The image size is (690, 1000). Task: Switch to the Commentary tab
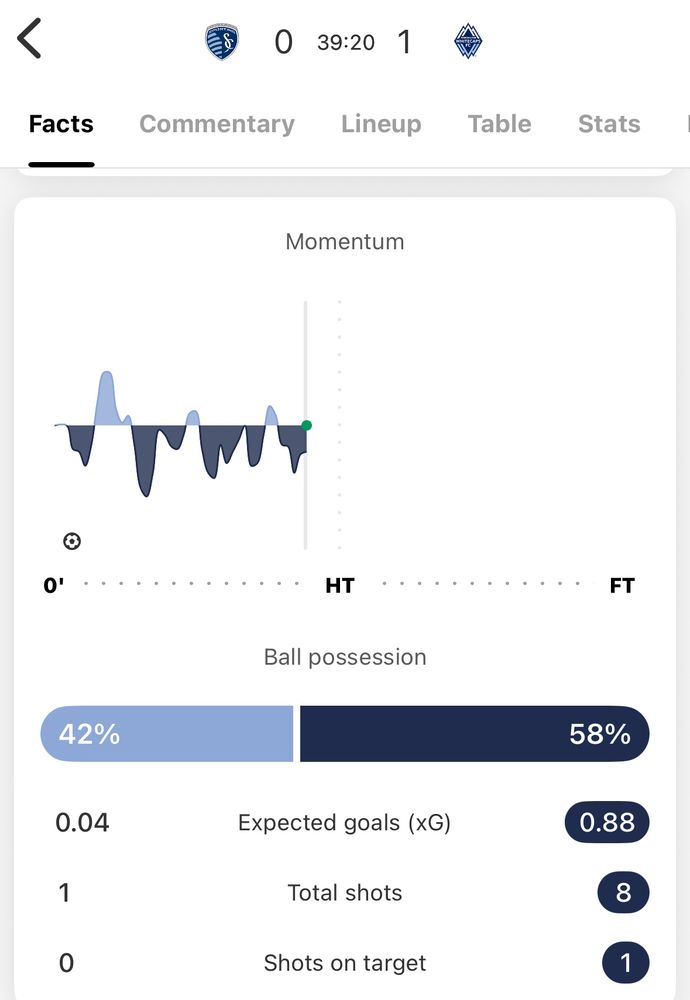point(217,124)
